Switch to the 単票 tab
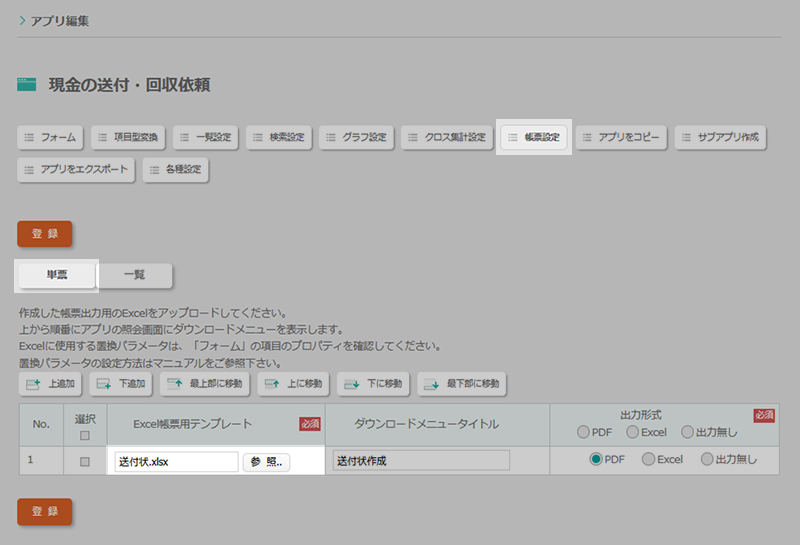The image size is (800, 545). point(57,275)
